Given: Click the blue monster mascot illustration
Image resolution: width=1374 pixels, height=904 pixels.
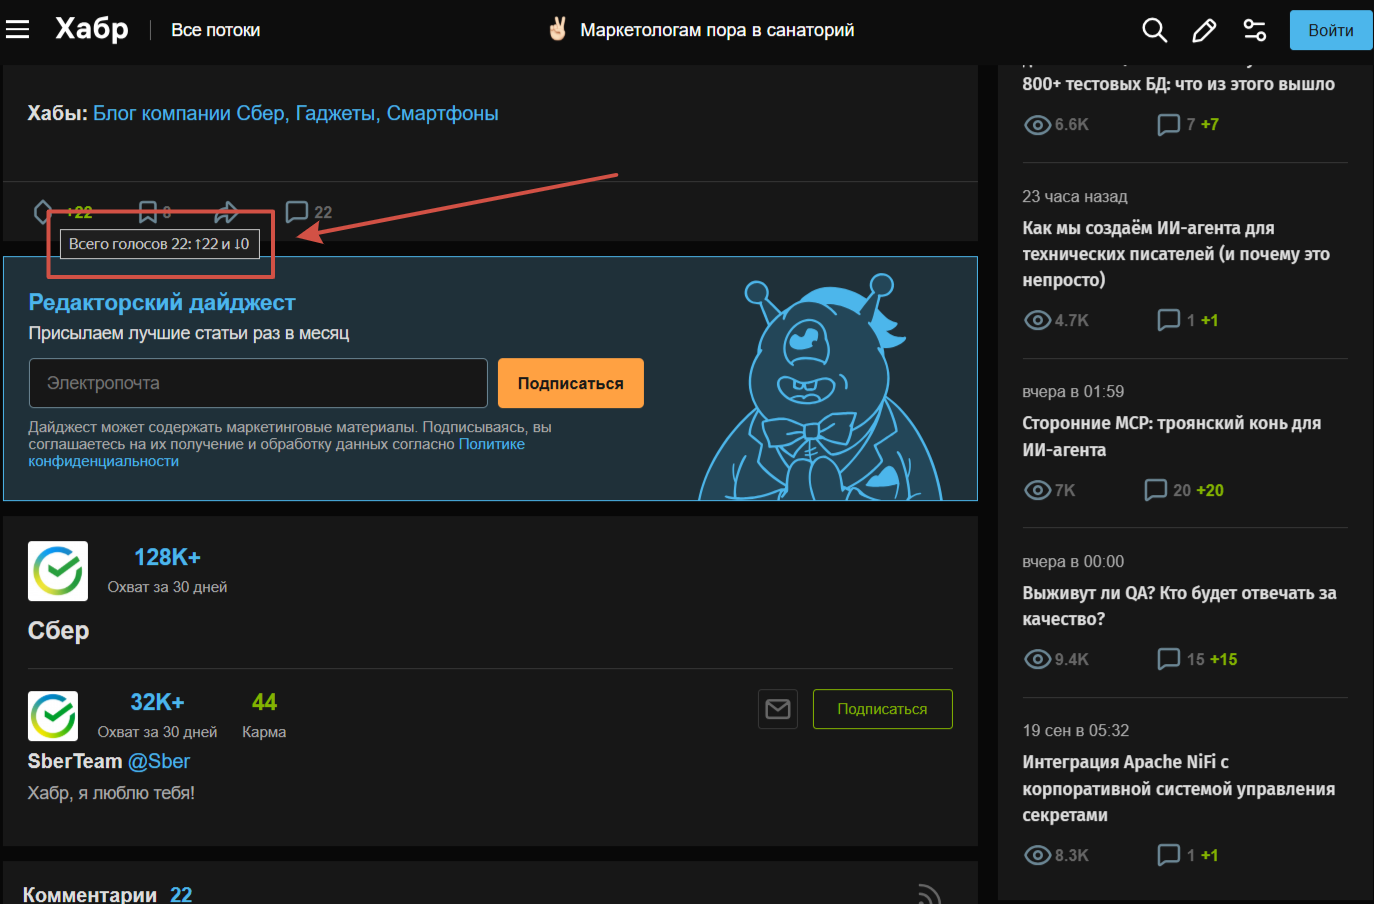Looking at the screenshot, I should 820,388.
